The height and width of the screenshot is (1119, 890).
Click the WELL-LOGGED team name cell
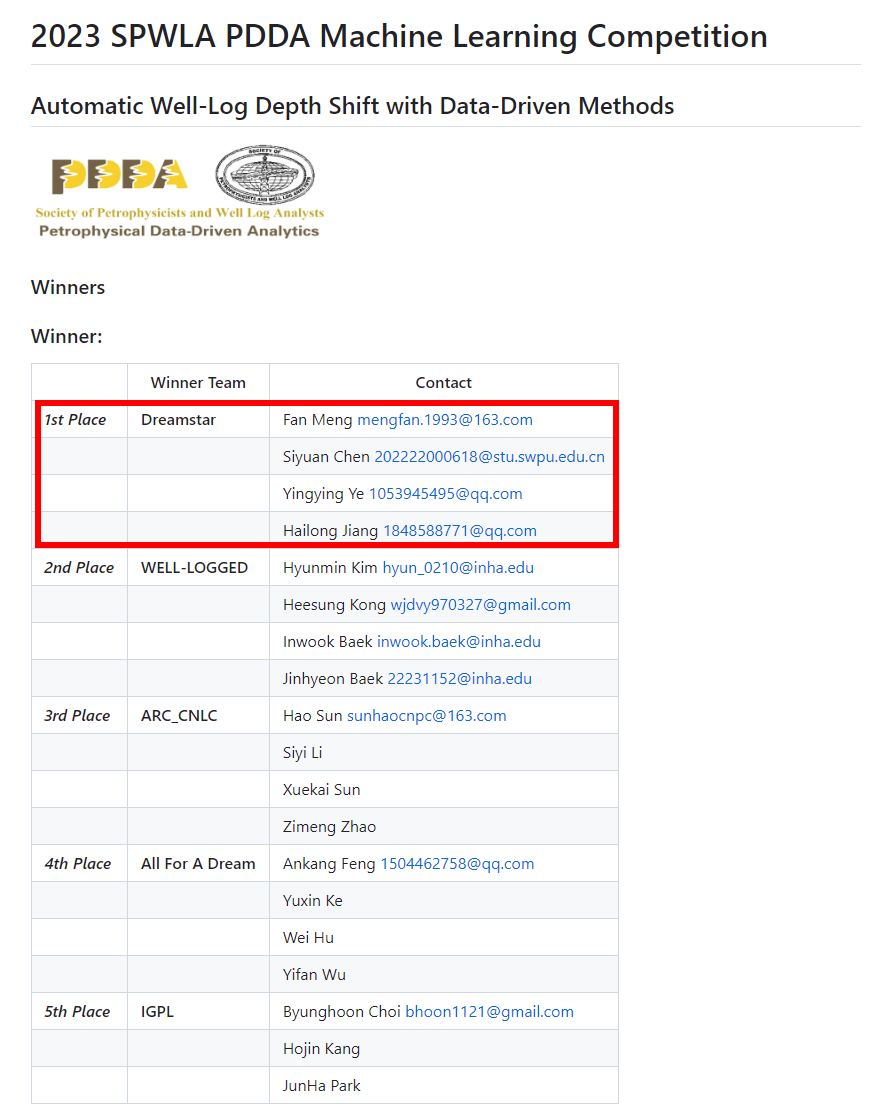point(194,568)
